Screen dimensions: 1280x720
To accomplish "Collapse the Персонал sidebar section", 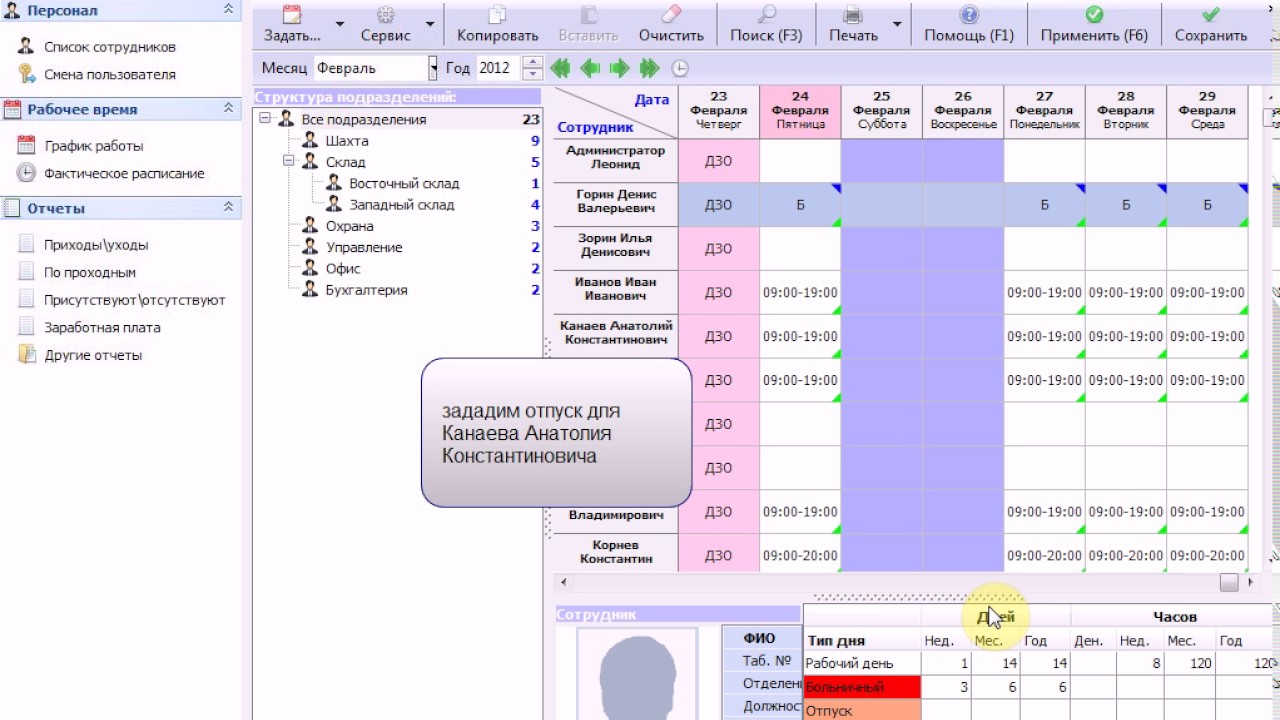I will pos(228,10).
